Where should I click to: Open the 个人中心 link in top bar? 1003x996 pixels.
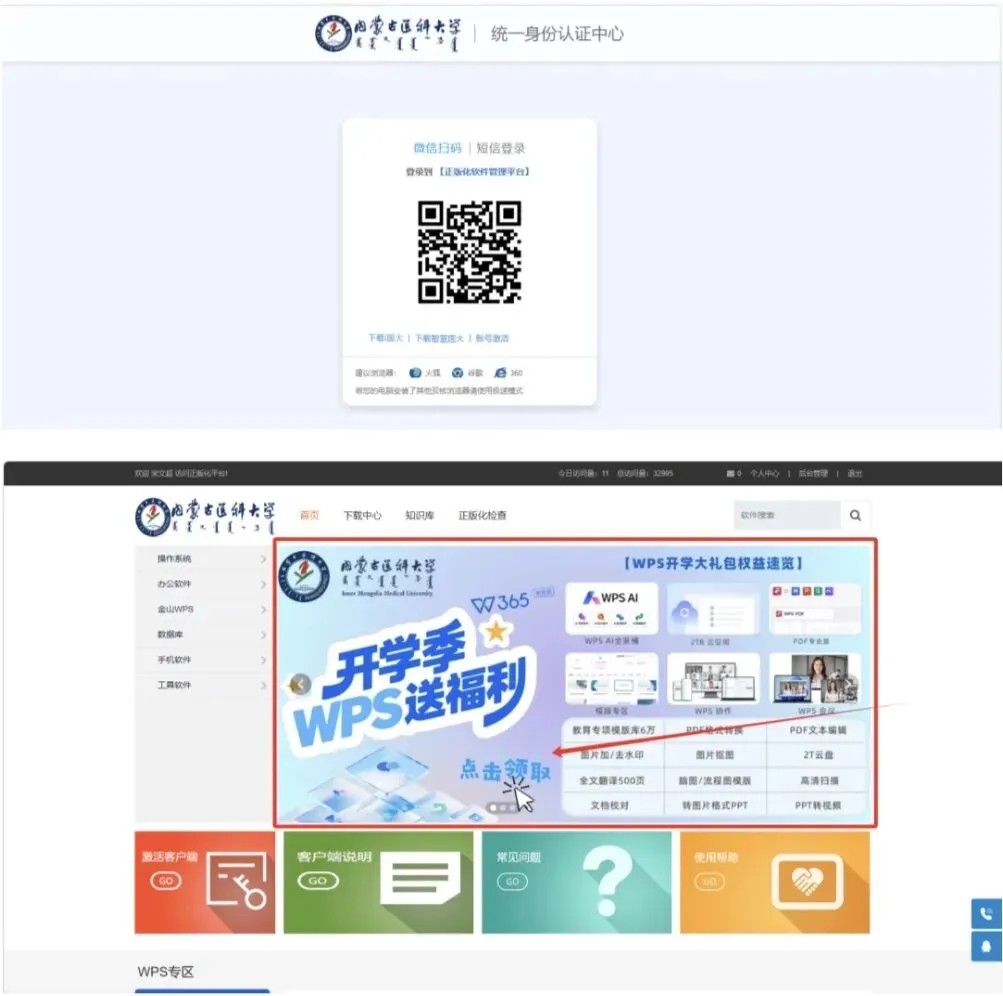pyautogui.click(x=764, y=473)
